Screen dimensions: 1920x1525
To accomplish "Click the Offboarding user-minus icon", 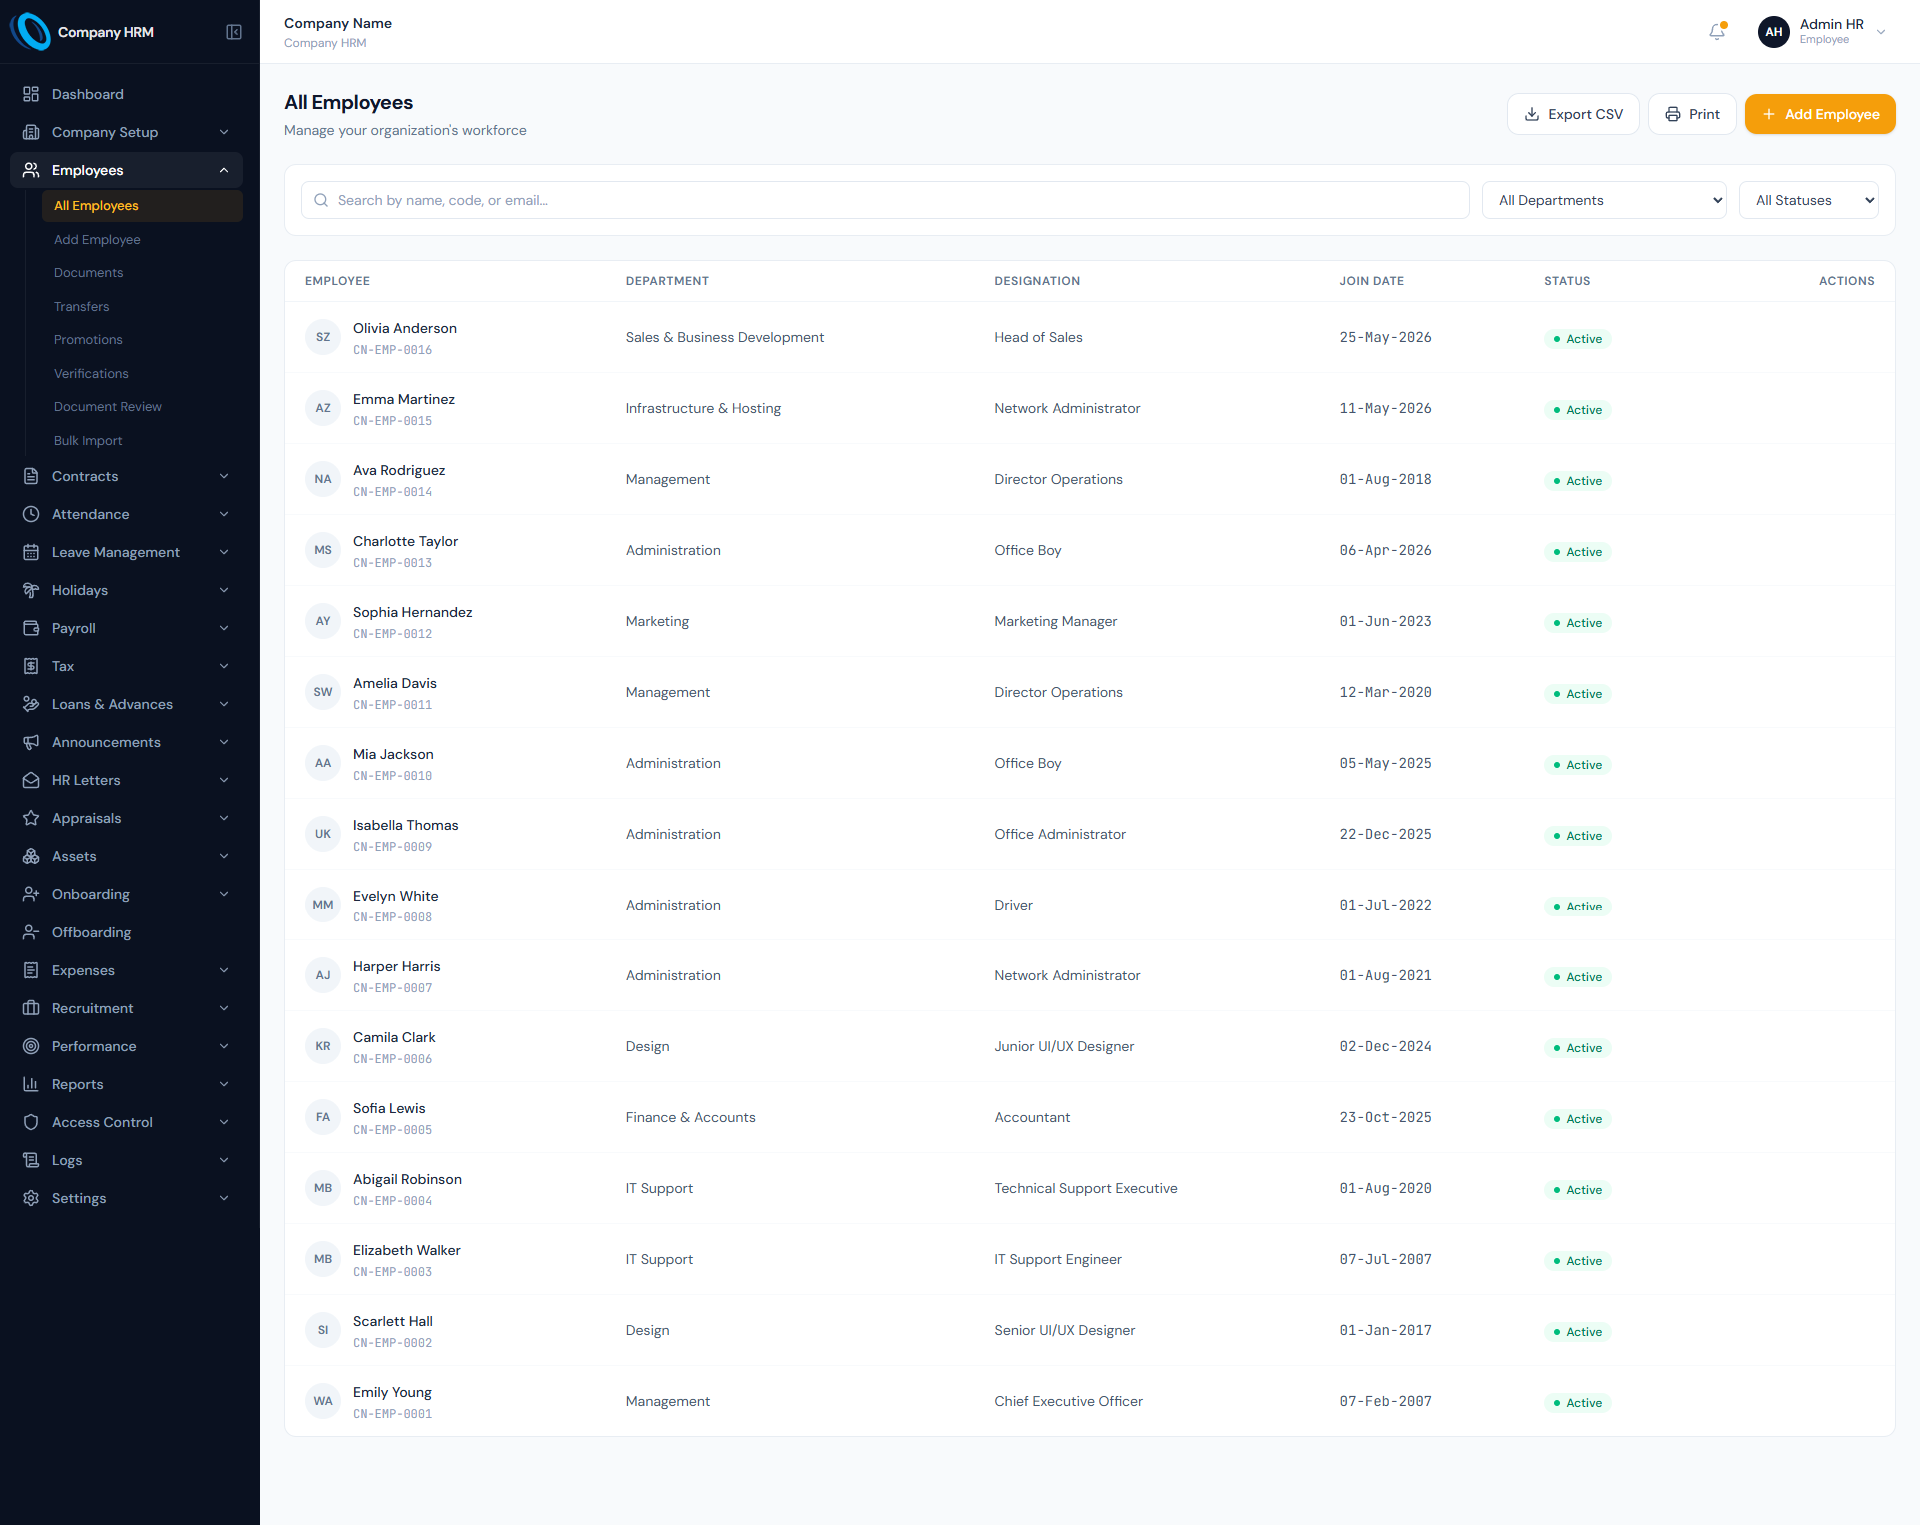I will click(x=31, y=932).
